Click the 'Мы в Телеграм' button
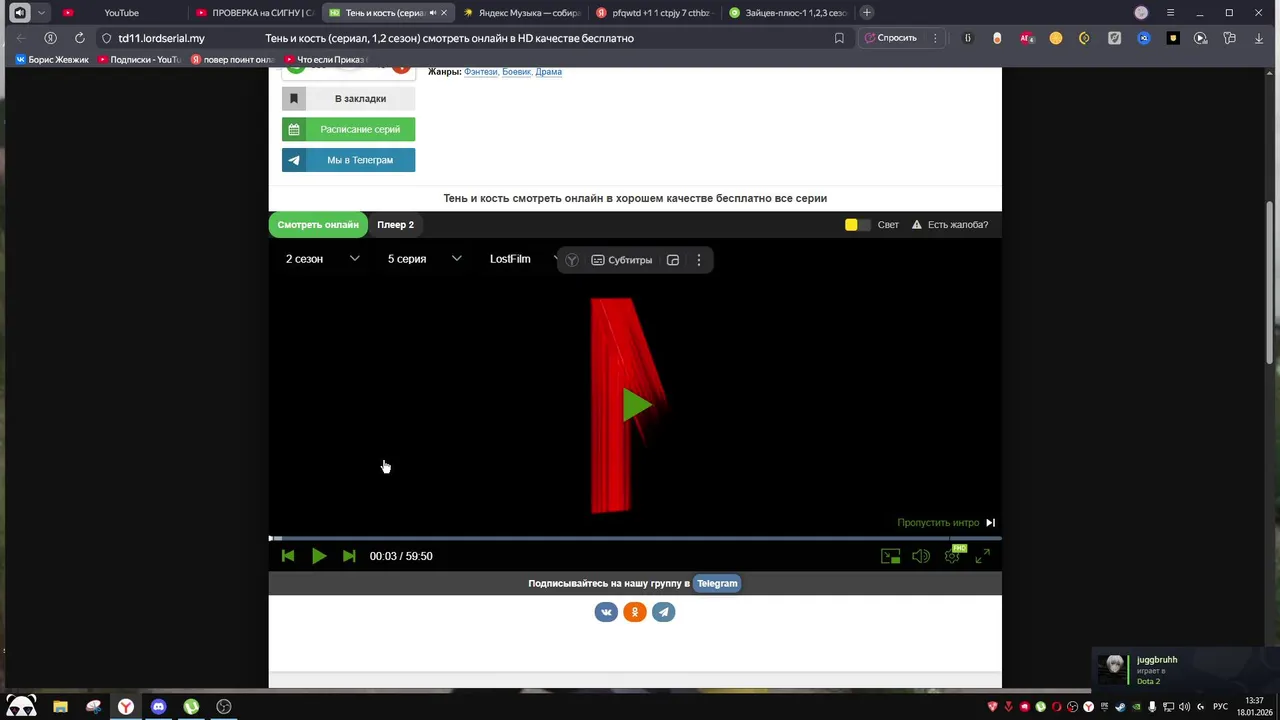Screen dimensions: 1280x720 click(x=348, y=160)
